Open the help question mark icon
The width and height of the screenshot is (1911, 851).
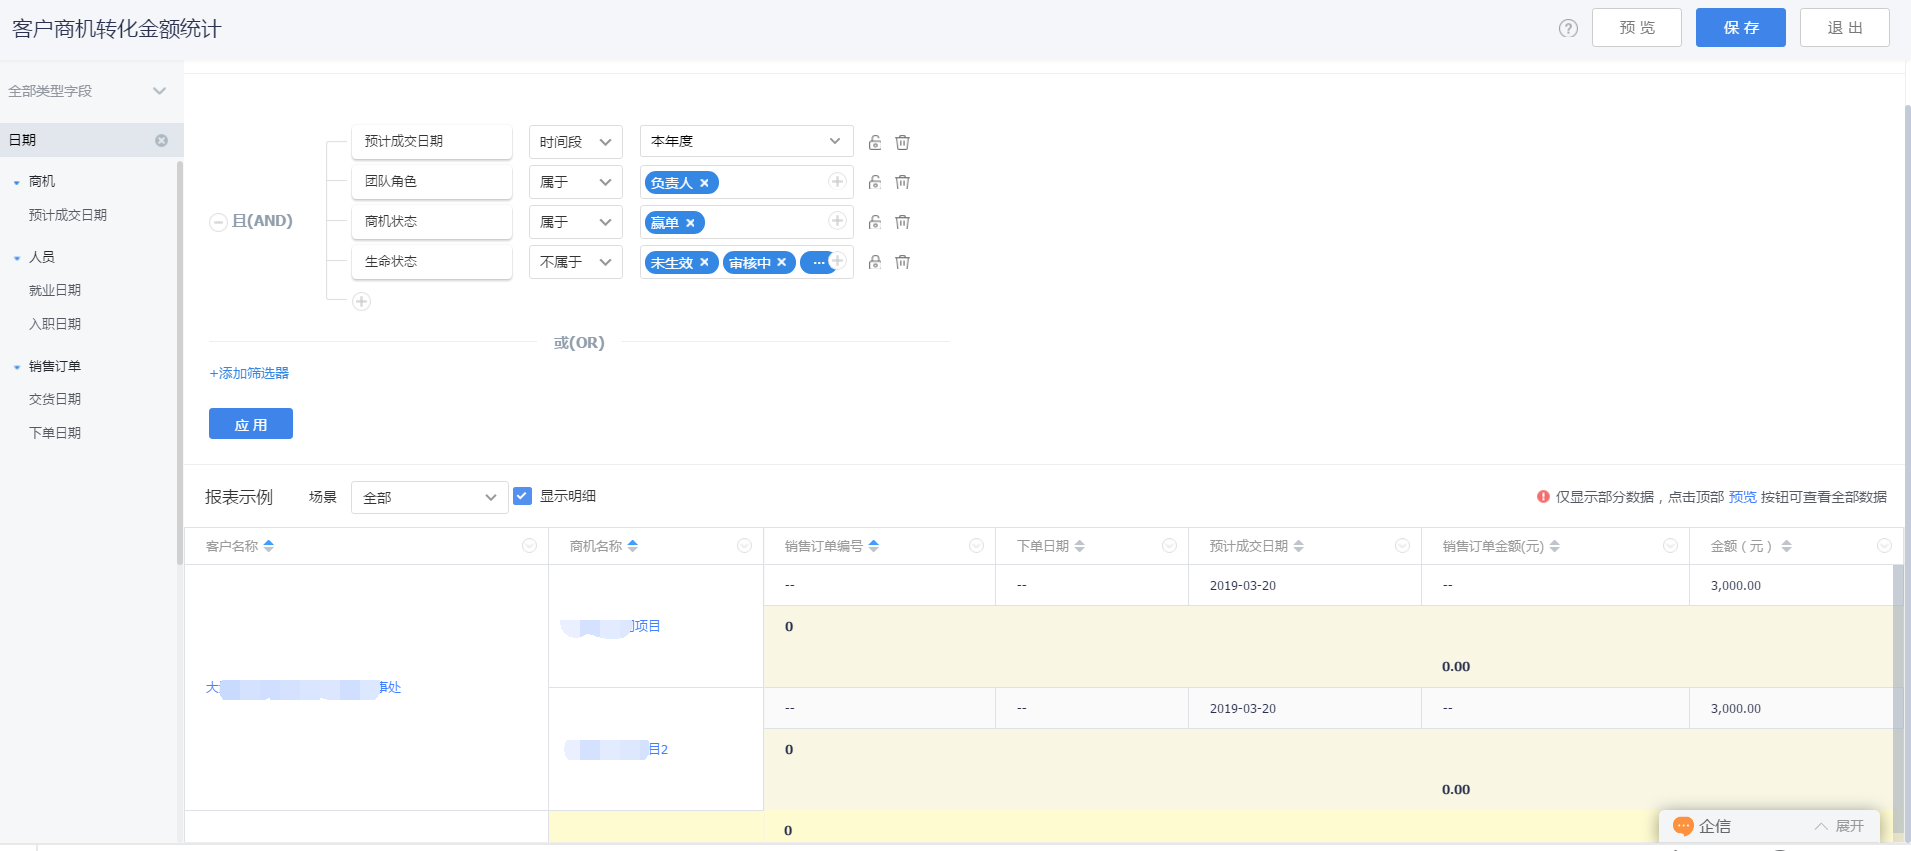click(1568, 28)
